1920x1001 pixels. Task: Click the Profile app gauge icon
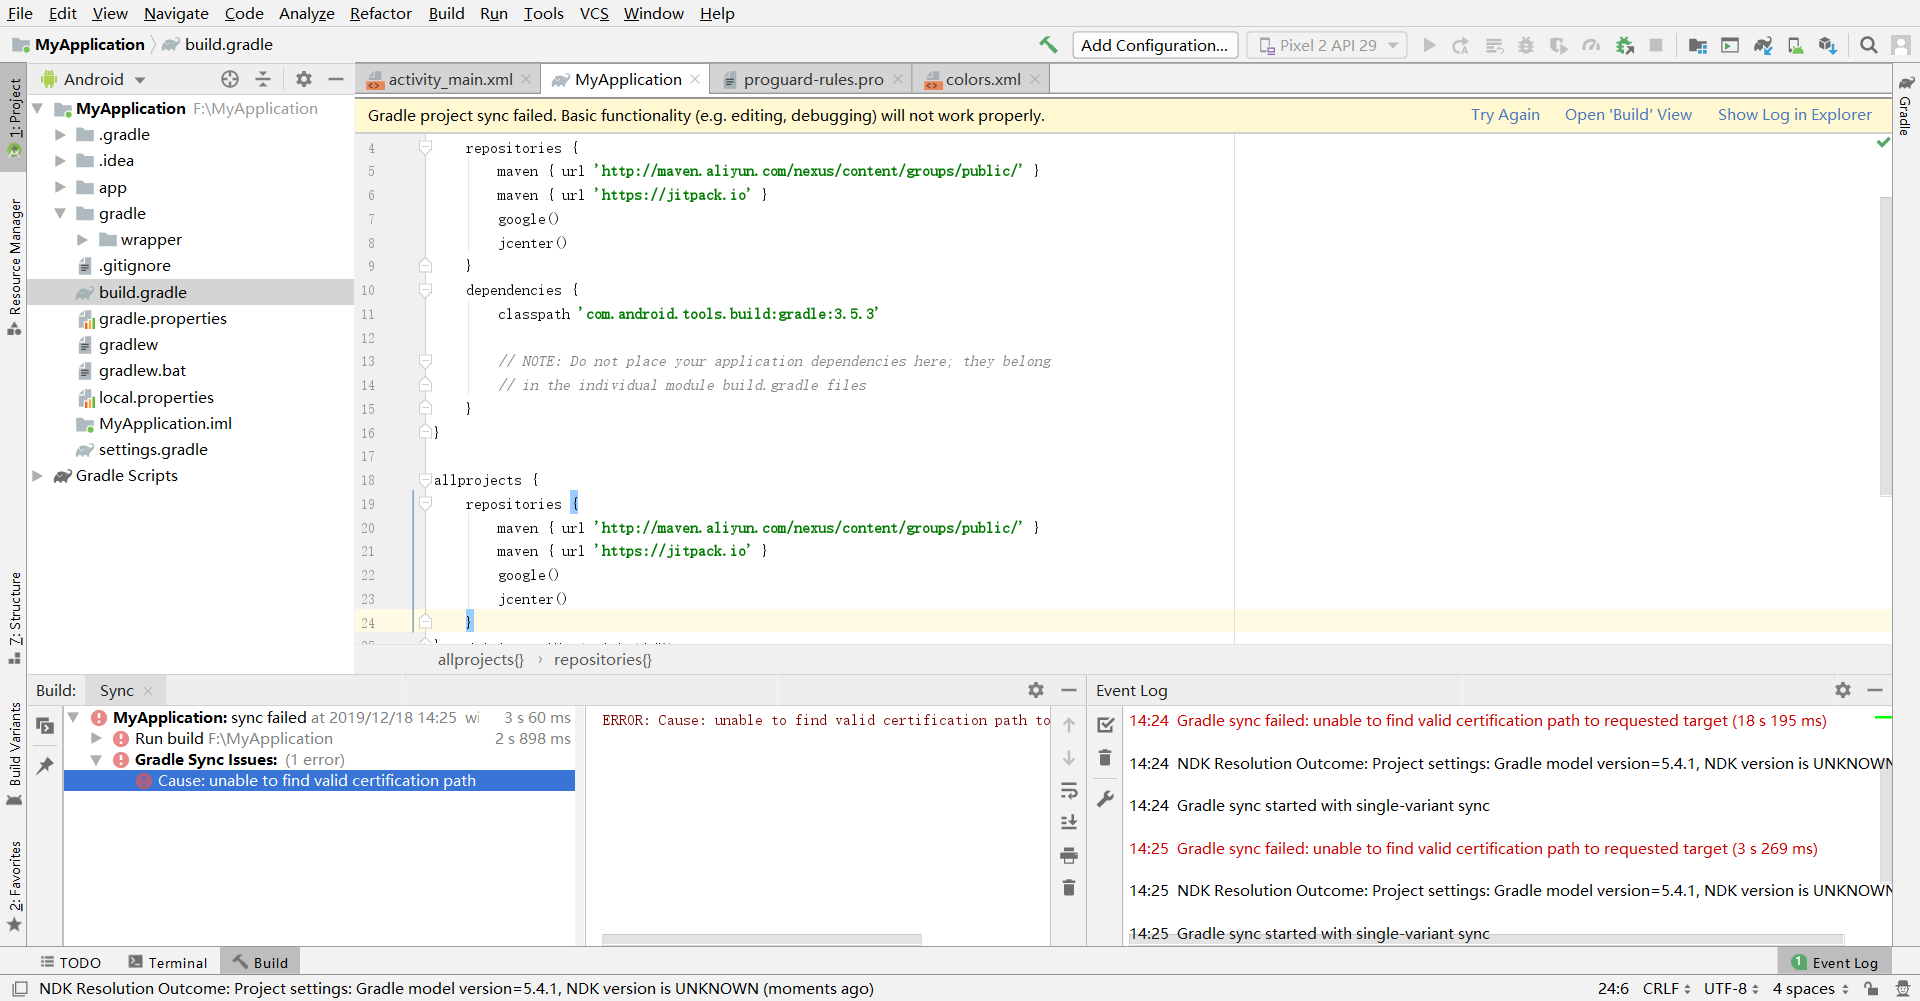pos(1591,45)
